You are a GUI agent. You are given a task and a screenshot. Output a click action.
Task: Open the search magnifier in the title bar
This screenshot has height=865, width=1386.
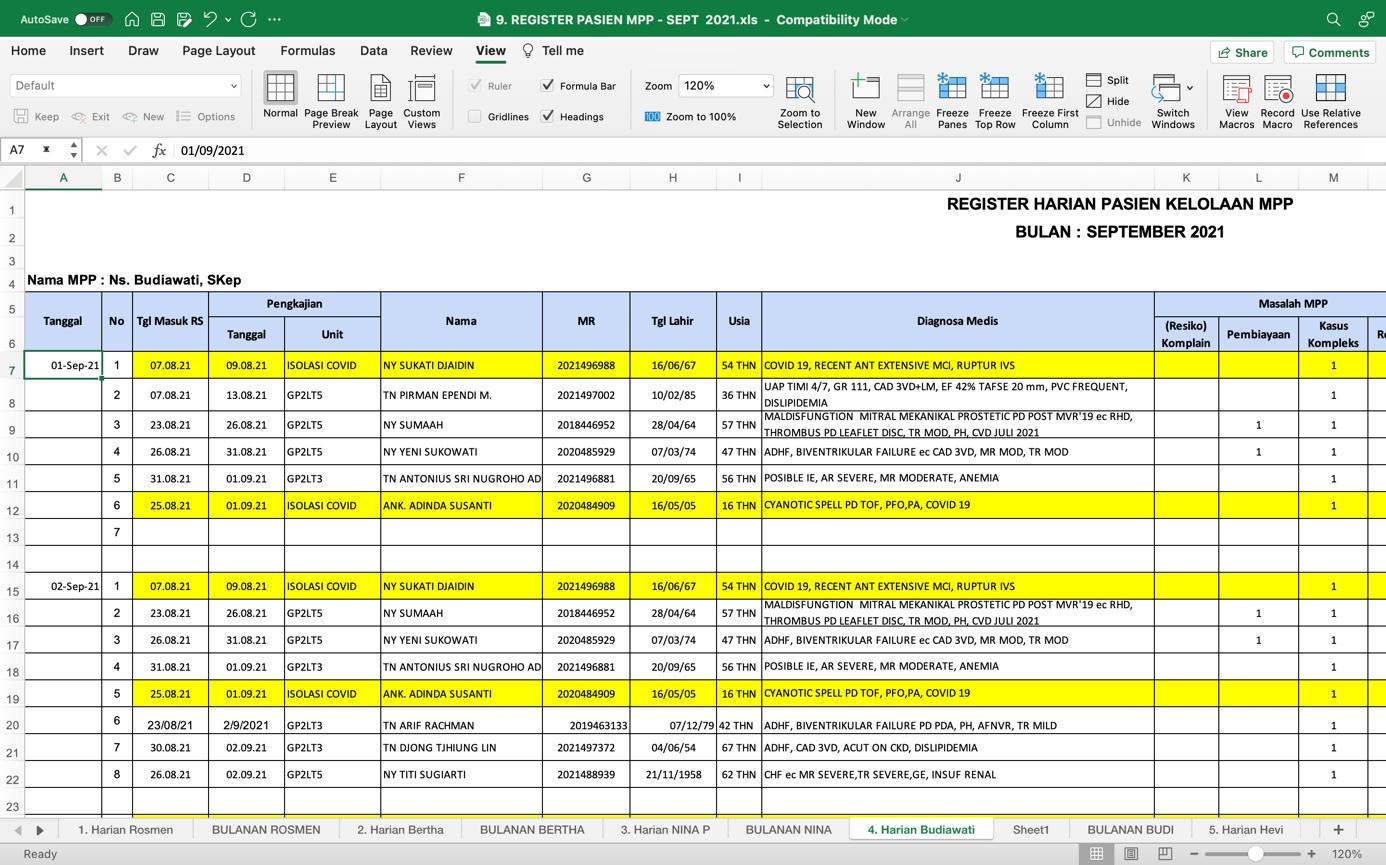[1333, 19]
